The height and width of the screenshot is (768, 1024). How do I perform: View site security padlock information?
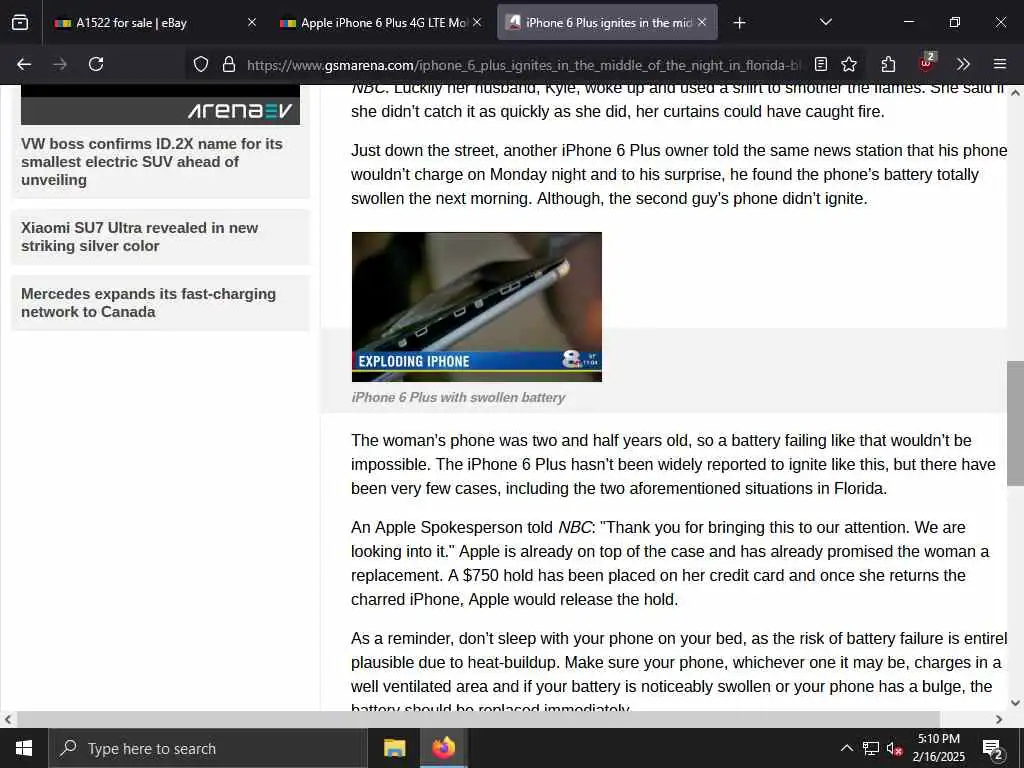[229, 64]
